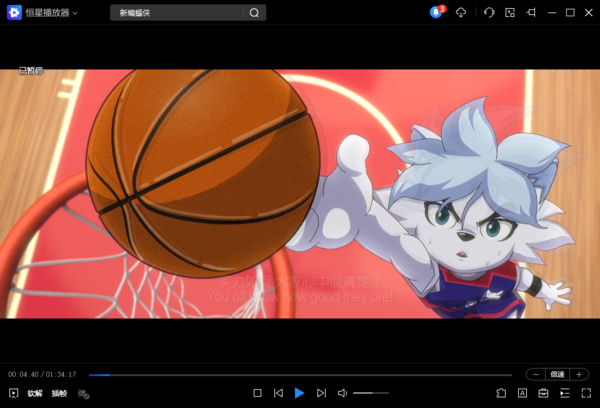Click the cloud download icon
The width and height of the screenshot is (600, 408).
461,13
